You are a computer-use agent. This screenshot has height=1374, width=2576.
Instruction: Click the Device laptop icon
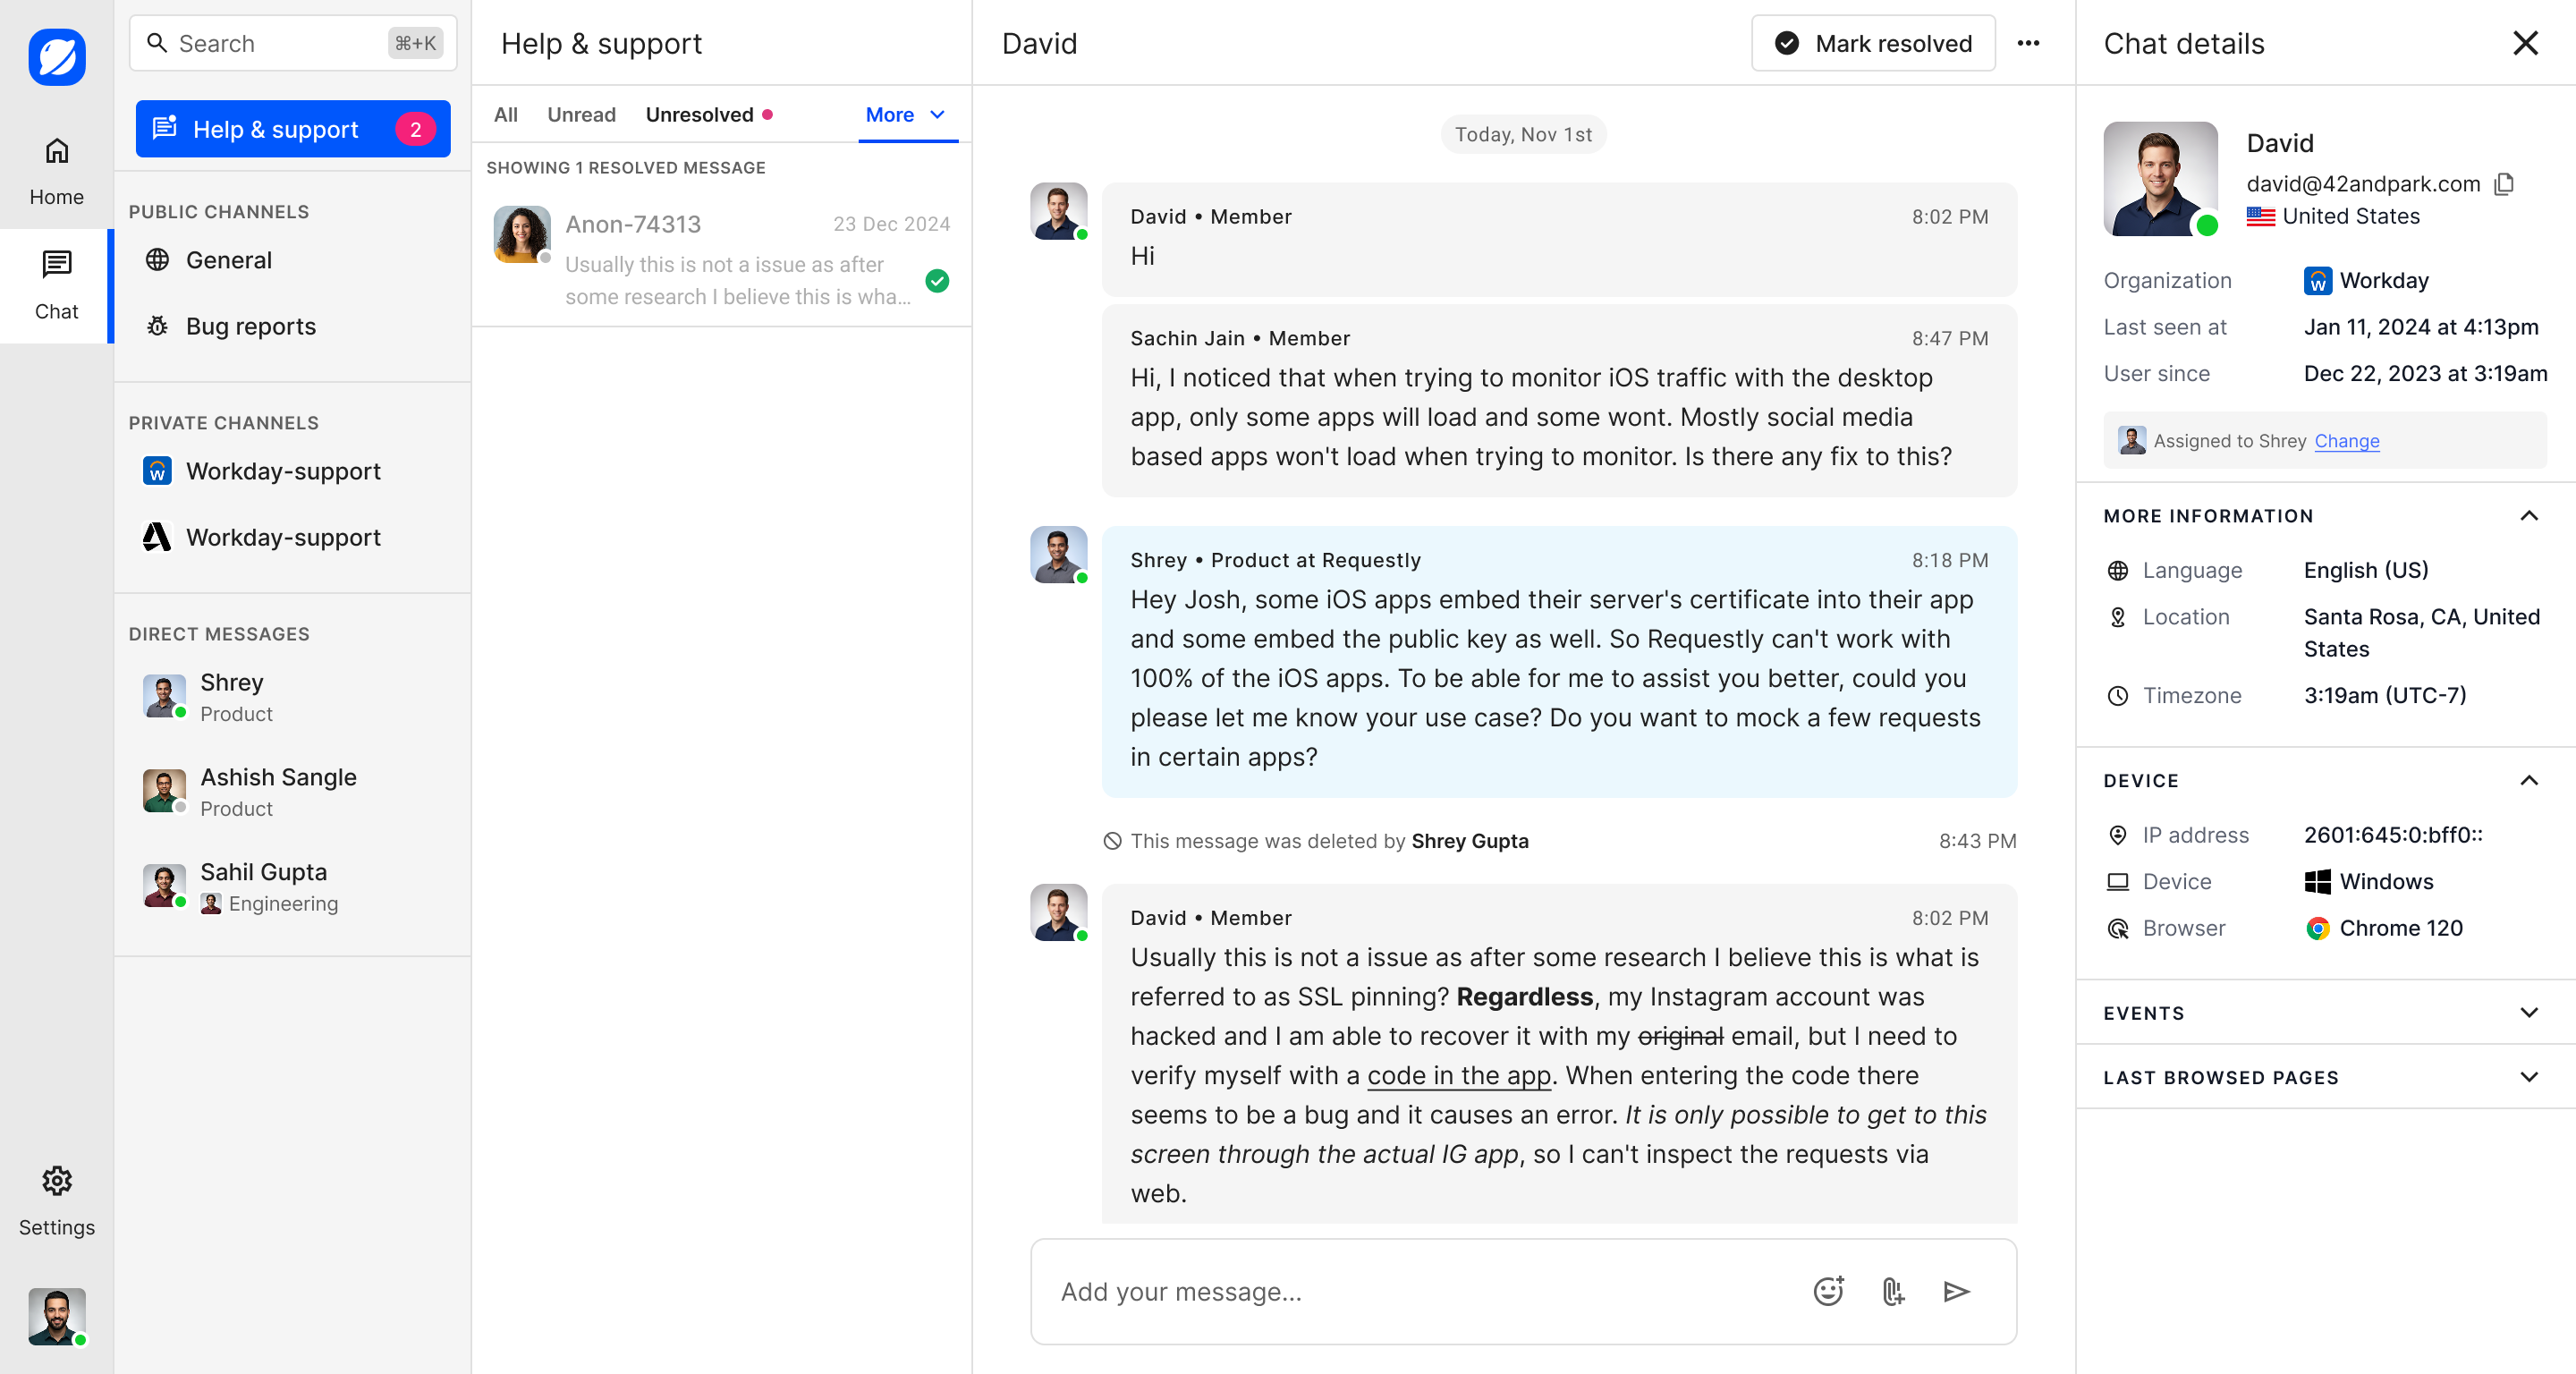tap(2117, 882)
